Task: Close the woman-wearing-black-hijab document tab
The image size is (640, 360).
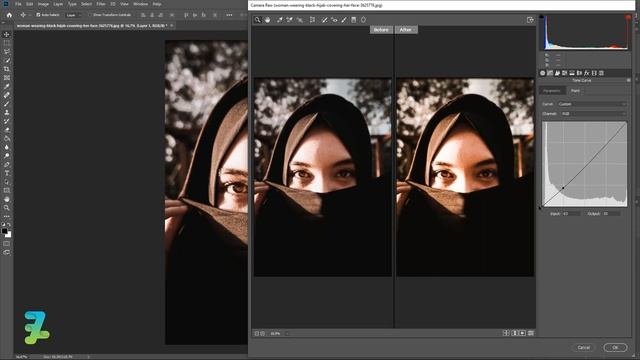Action: (172, 25)
